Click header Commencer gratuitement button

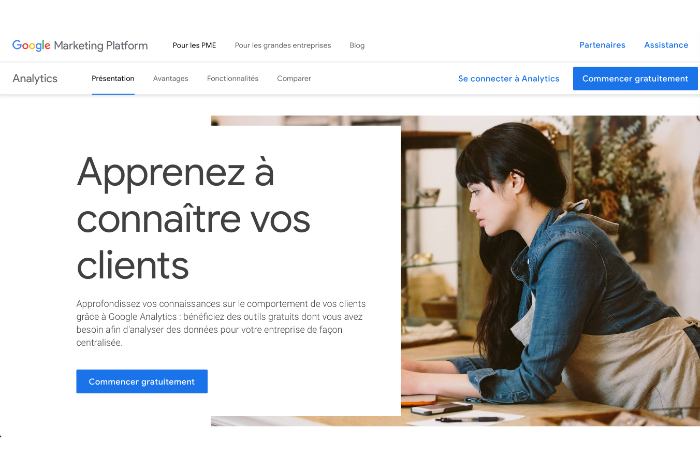[x=635, y=79]
